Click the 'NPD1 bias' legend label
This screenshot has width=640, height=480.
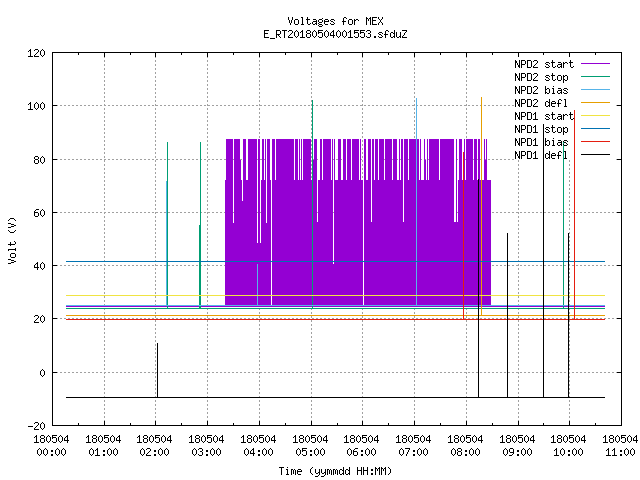[541, 142]
